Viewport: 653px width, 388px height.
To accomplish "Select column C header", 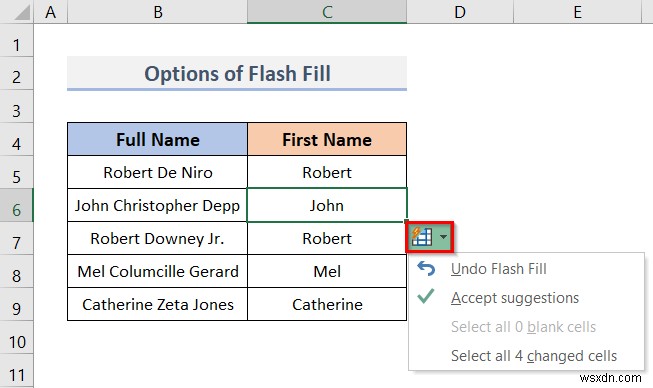I will click(327, 12).
